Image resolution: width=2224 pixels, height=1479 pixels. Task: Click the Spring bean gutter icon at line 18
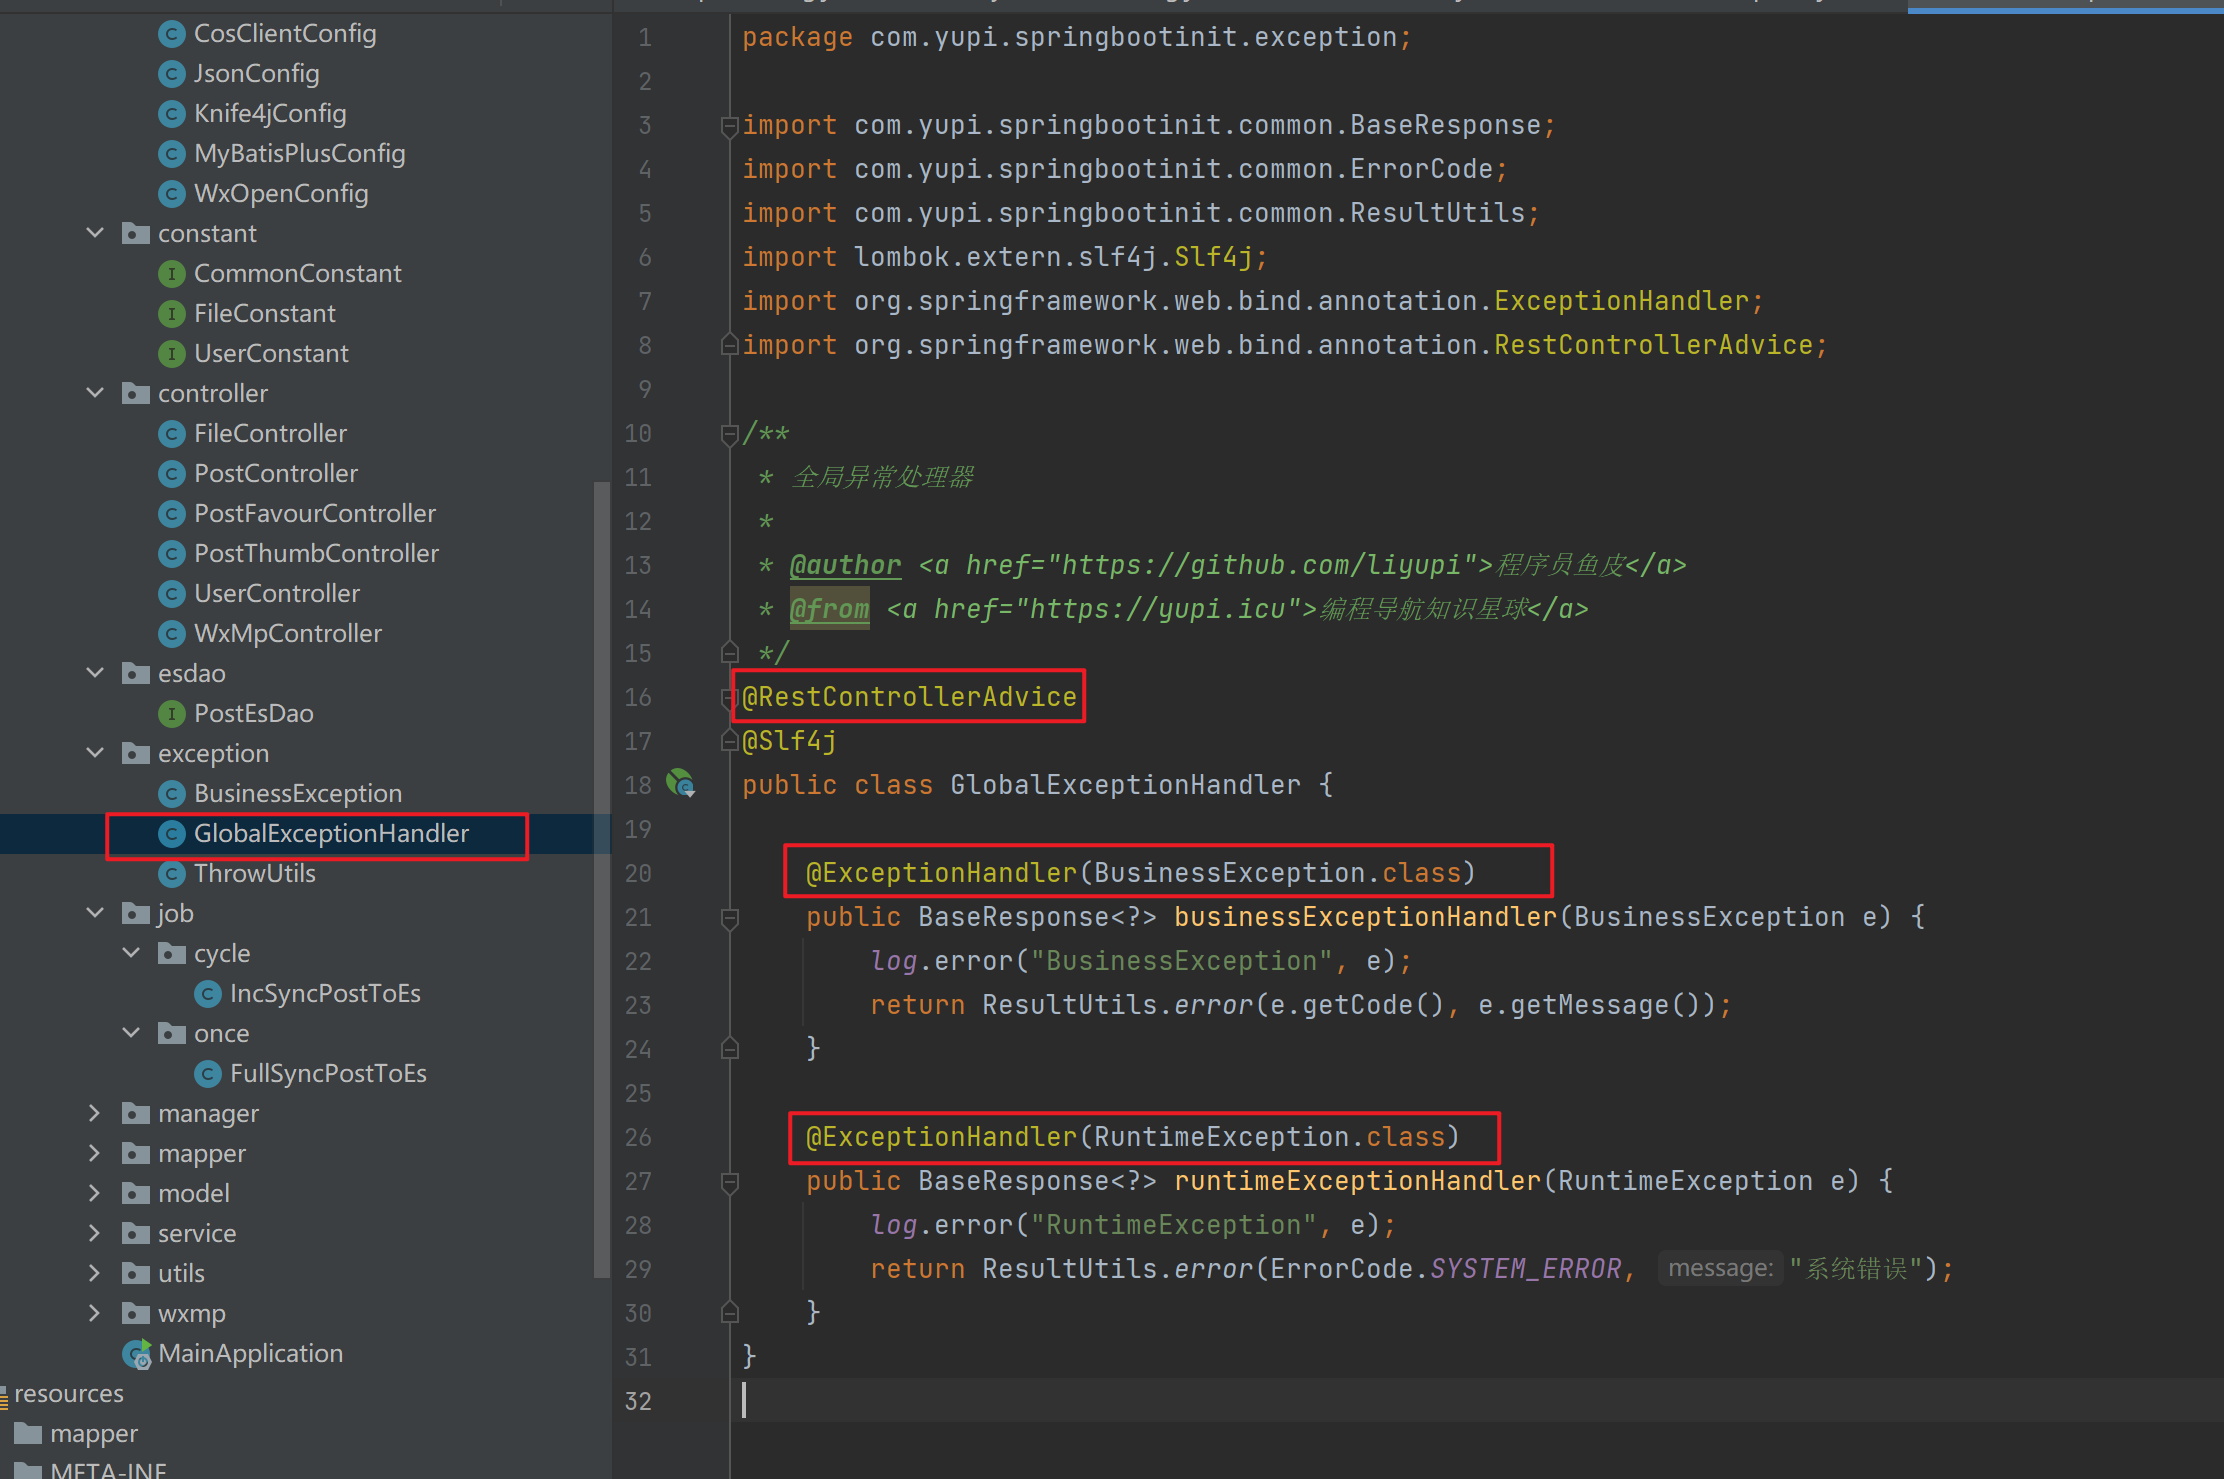pyautogui.click(x=681, y=783)
